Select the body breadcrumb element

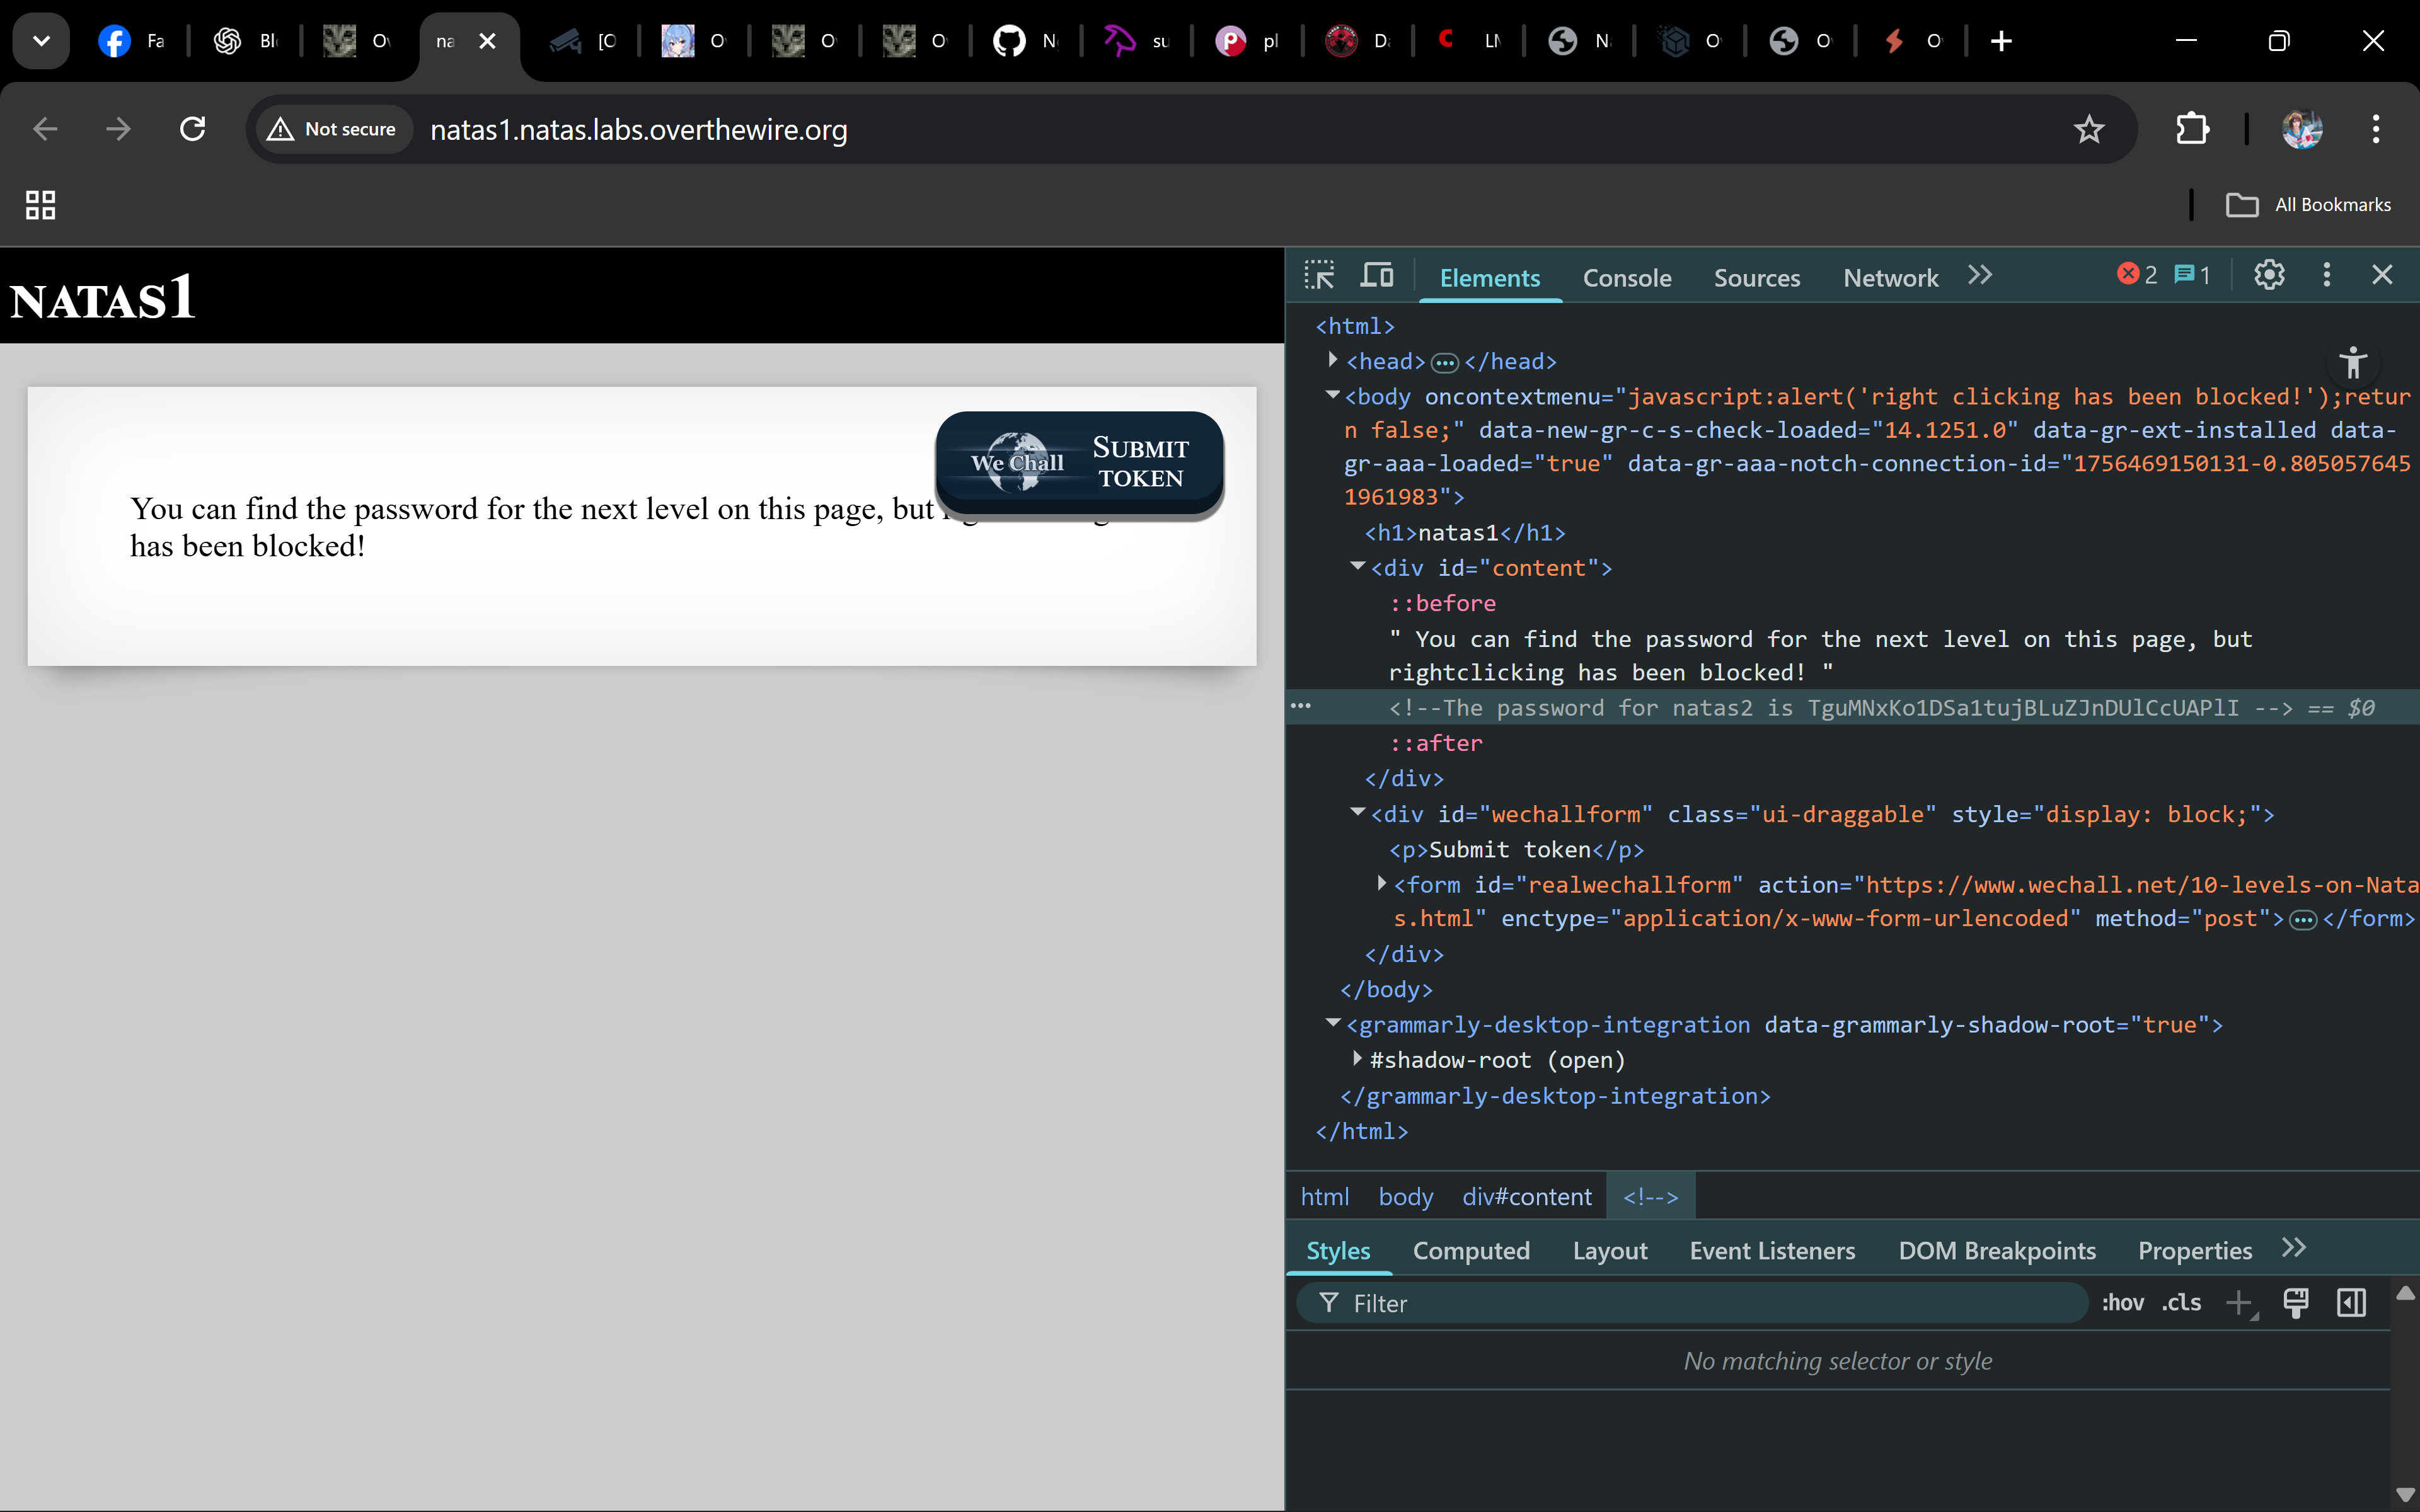click(1405, 1196)
